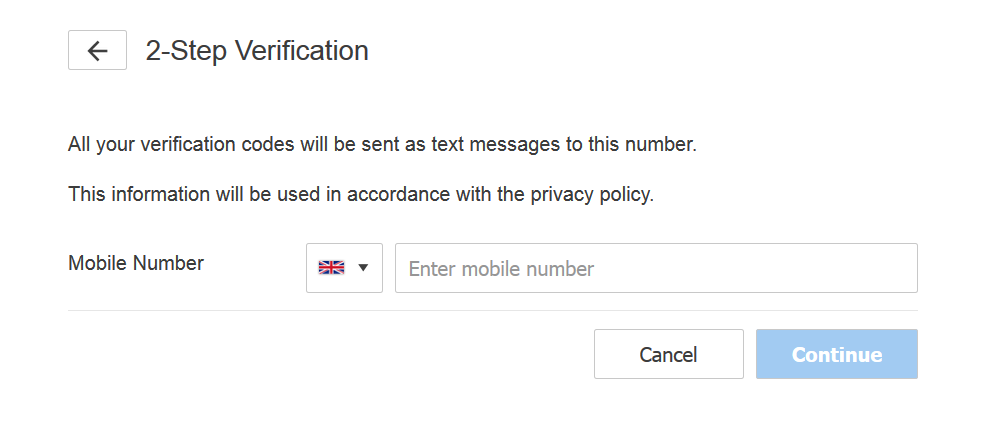Dismiss the setup with Cancel

pyautogui.click(x=668, y=354)
